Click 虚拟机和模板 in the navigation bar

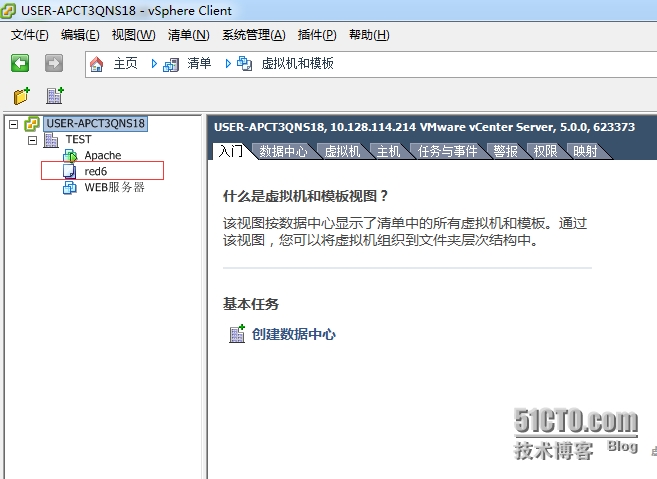click(x=297, y=64)
